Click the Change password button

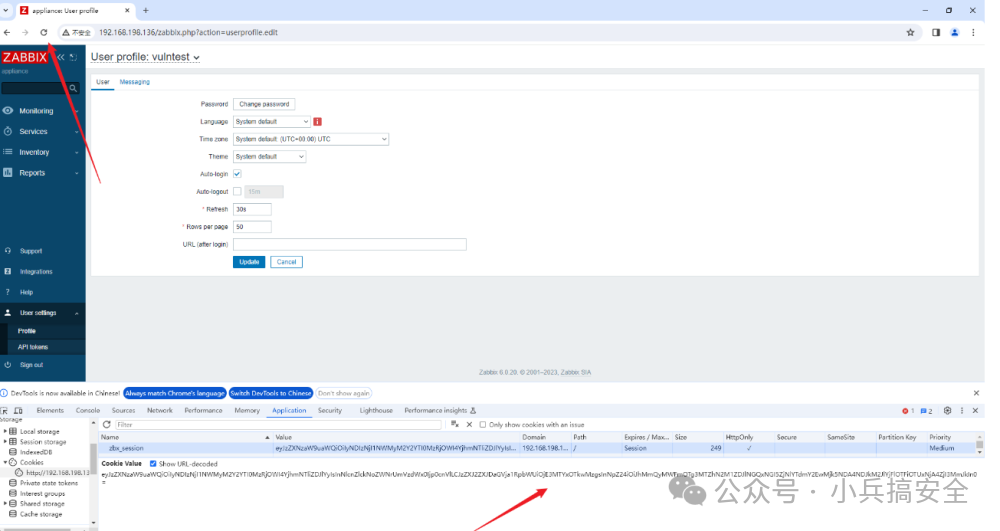click(x=264, y=104)
